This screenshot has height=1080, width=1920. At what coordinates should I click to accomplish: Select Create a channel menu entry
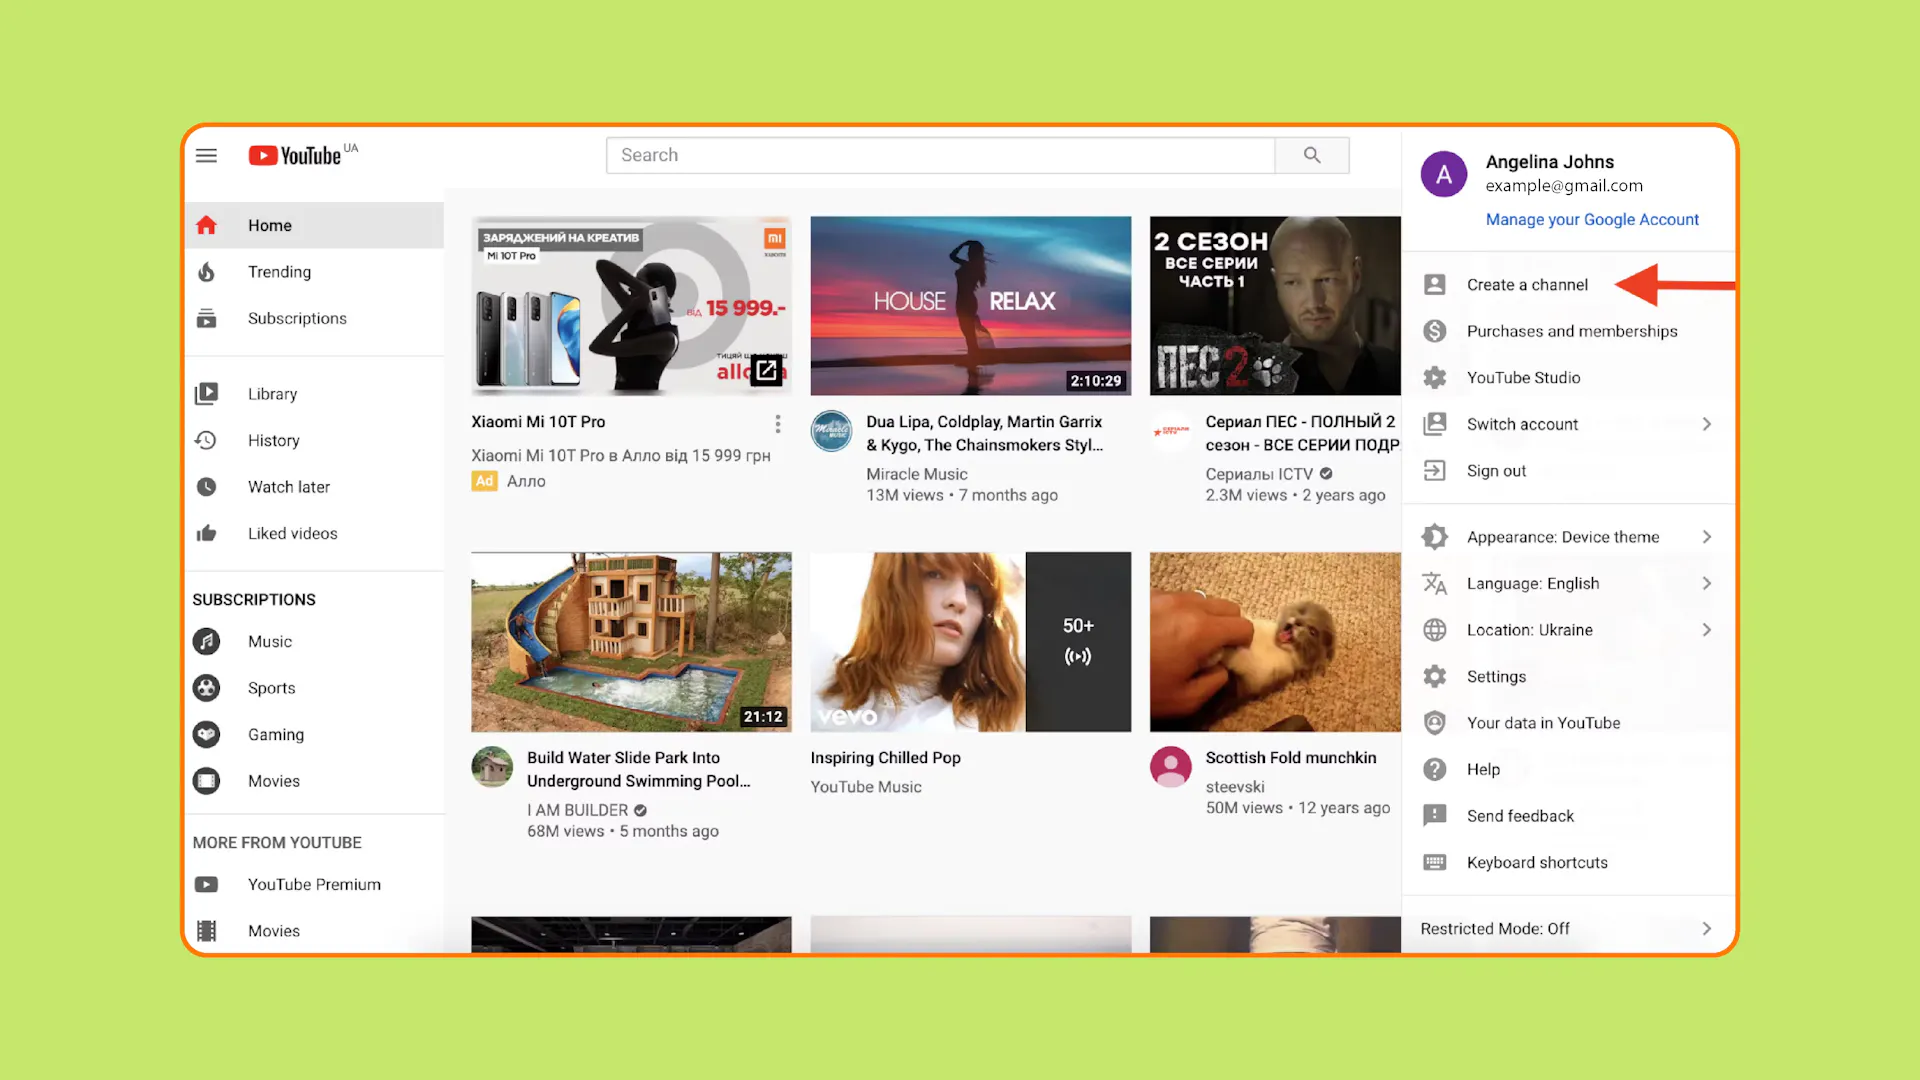[x=1526, y=285]
